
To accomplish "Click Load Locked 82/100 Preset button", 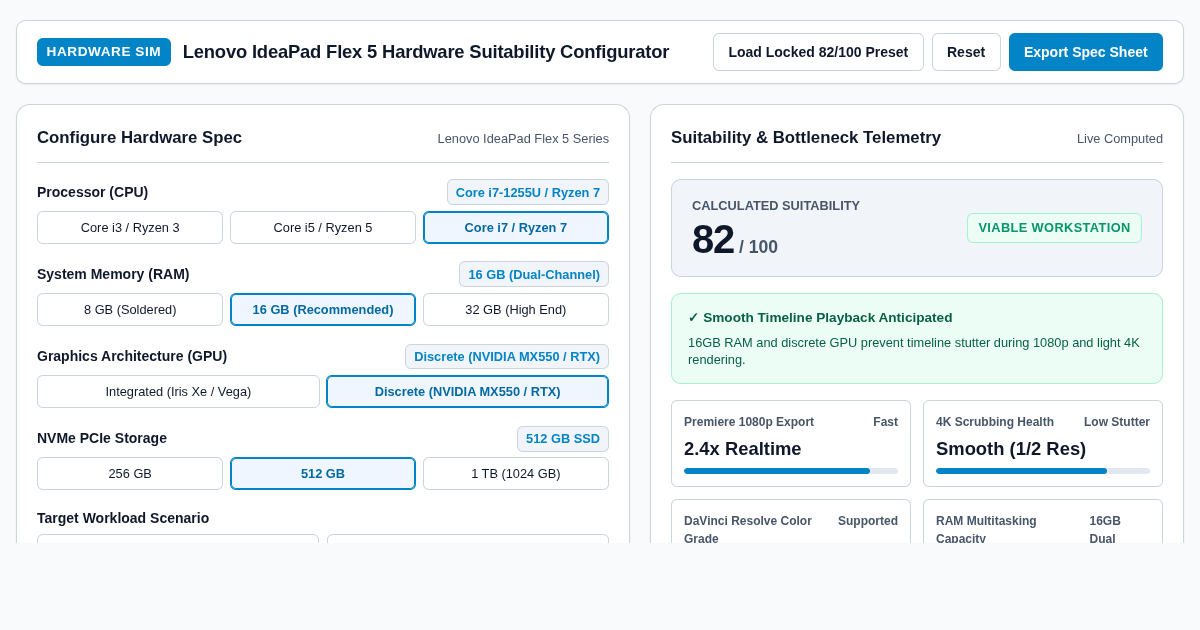I will click(818, 52).
